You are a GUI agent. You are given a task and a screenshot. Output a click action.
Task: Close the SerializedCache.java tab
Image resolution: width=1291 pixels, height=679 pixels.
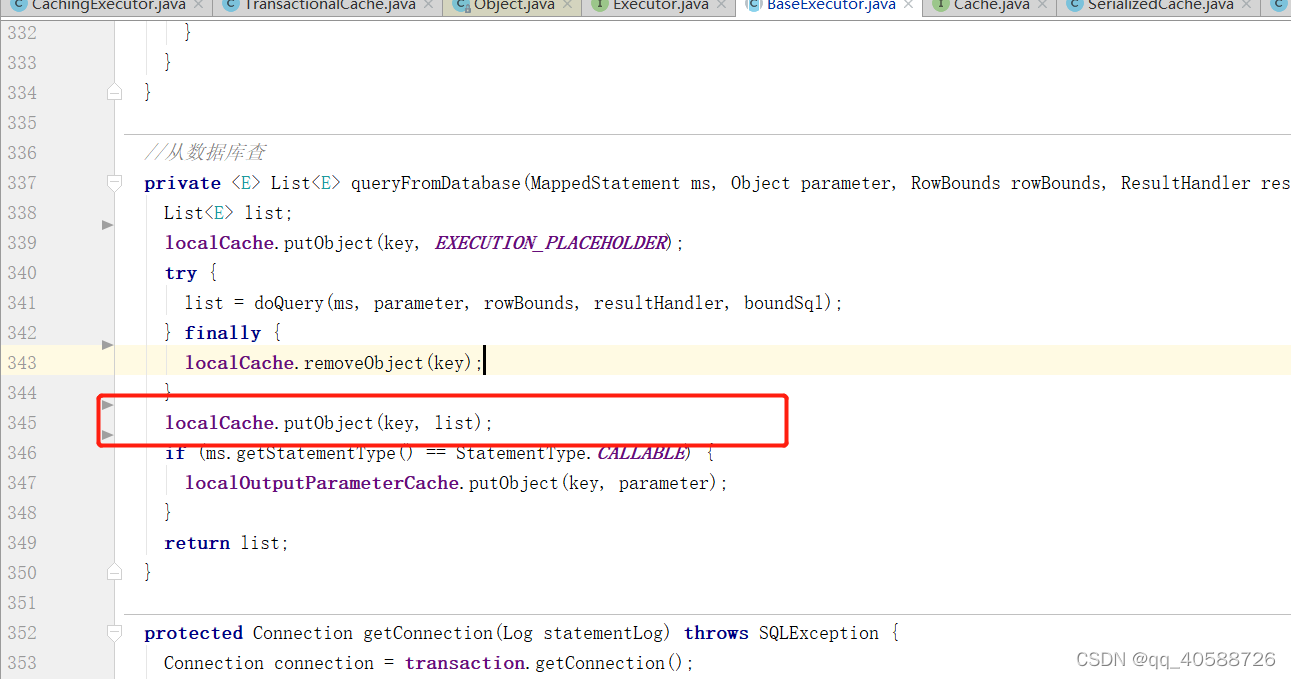1247,5
